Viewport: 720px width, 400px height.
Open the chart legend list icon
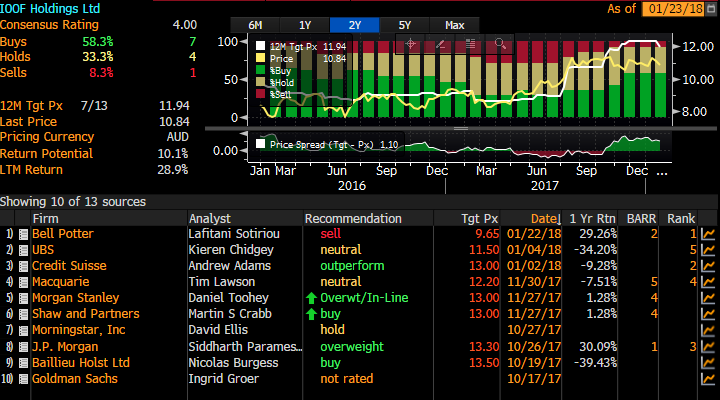tap(469, 44)
